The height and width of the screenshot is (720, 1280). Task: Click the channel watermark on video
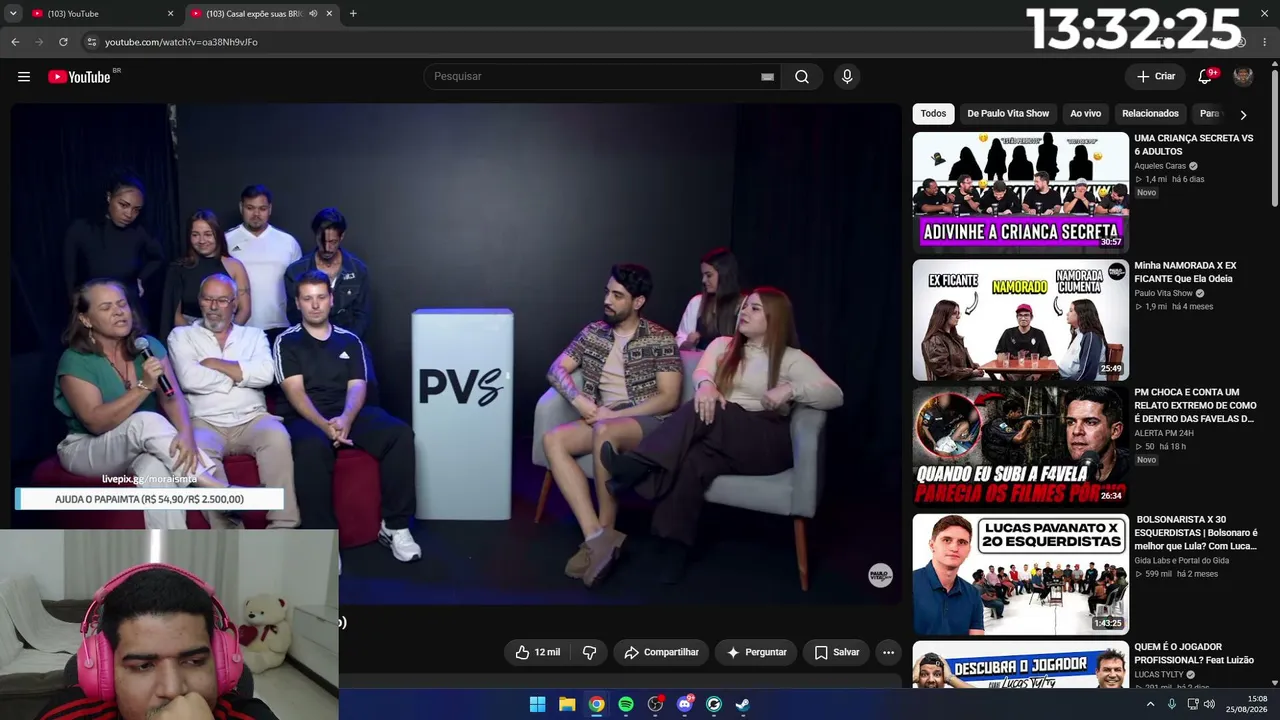pos(880,575)
